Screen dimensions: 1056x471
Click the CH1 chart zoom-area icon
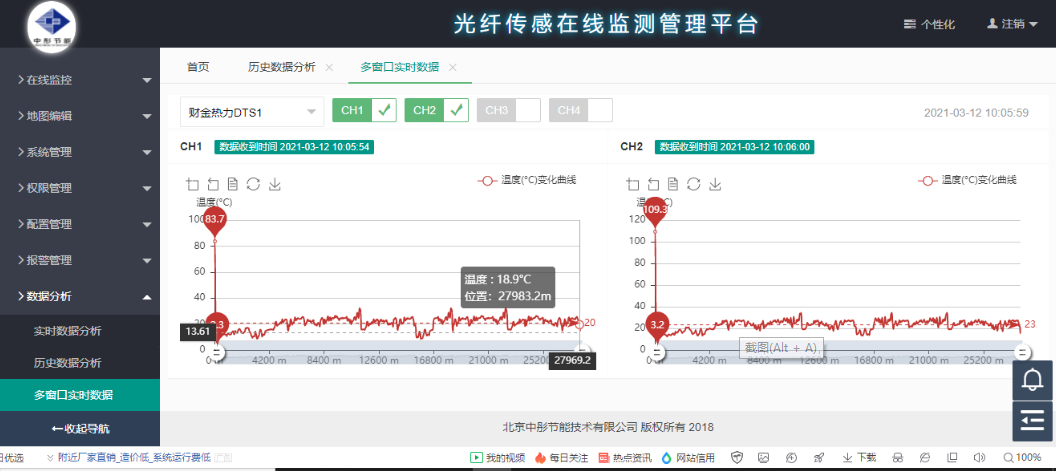[x=193, y=184]
